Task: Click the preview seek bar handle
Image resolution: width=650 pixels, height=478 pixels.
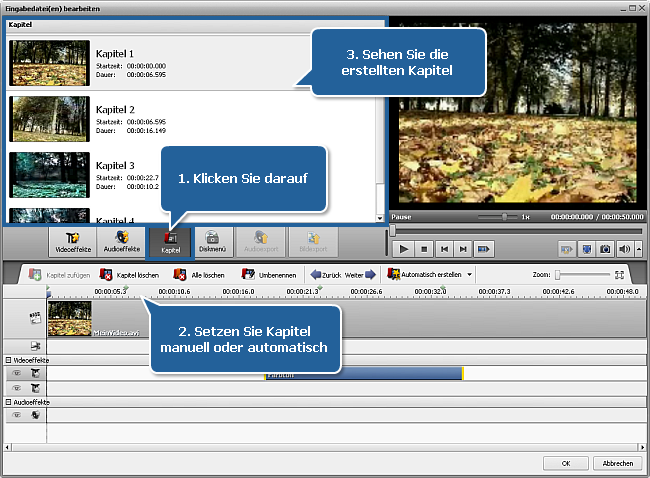Action: coord(393,231)
